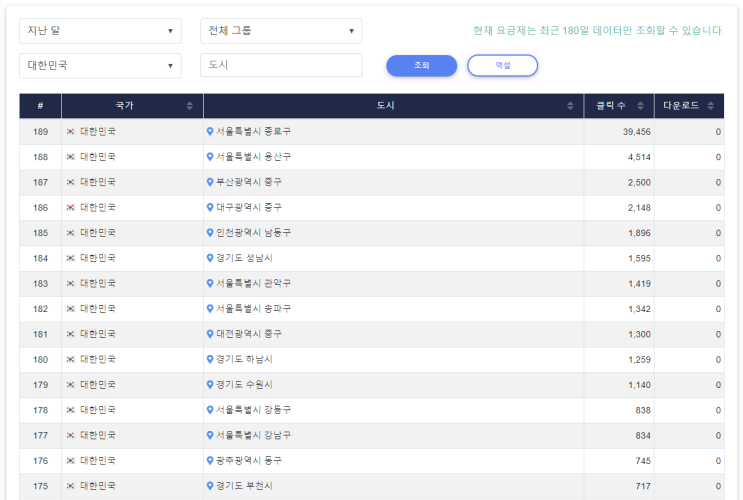743x500 pixels.
Task: Click row number 176
Action: tap(40, 461)
